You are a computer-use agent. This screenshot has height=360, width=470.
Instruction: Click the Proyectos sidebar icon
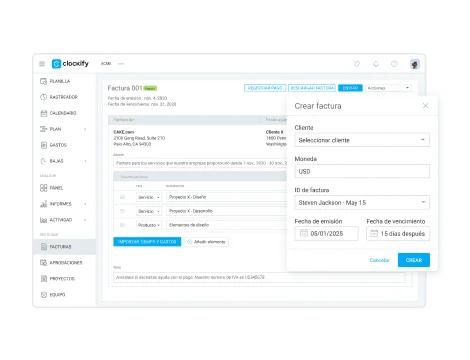tap(43, 279)
